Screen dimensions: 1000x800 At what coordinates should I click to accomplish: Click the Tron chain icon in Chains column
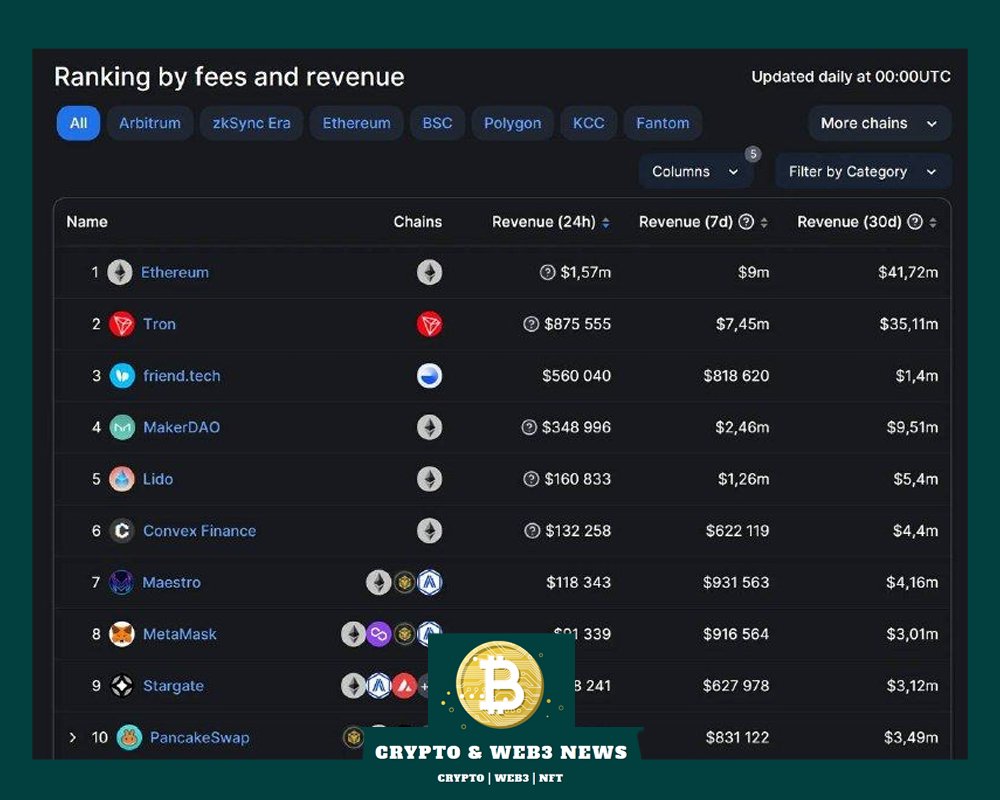(x=429, y=324)
